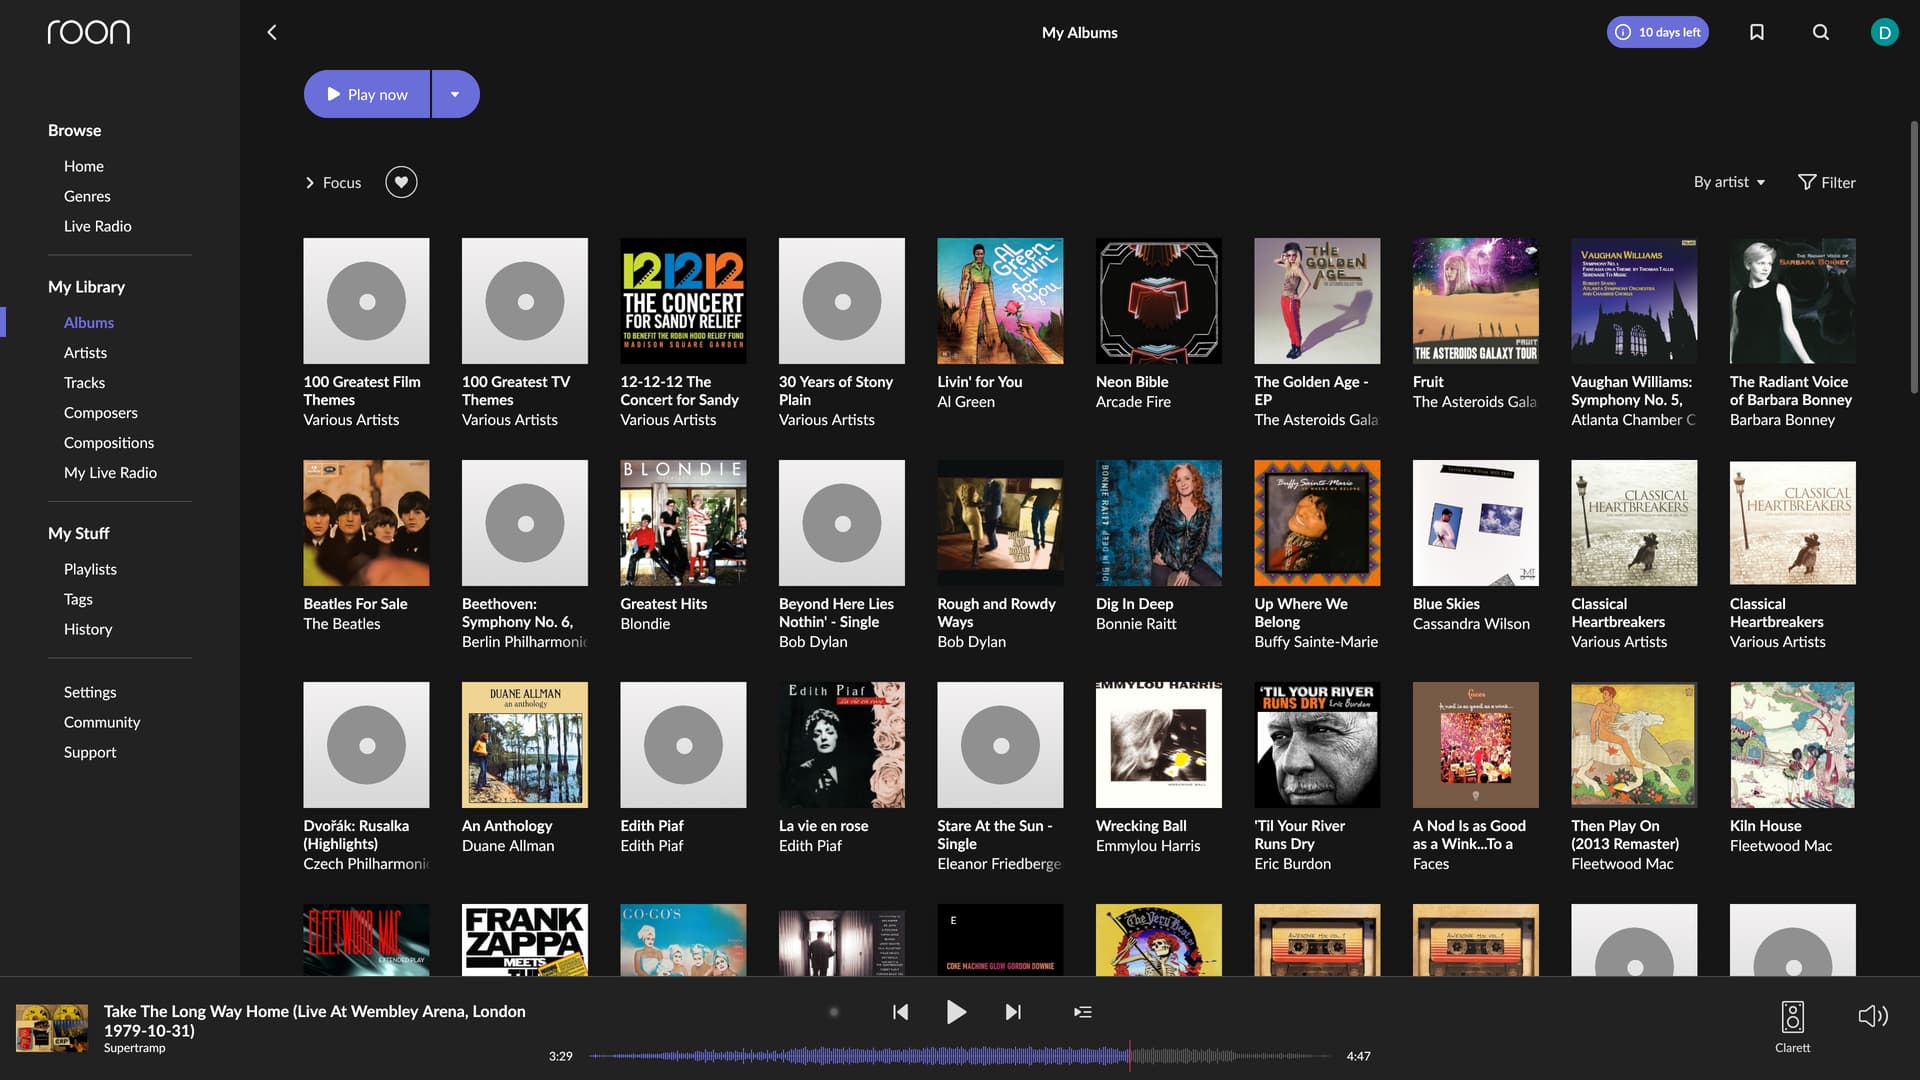Seek within the waveform progress bar
Viewport: 1920px width, 1080px height.
tap(960, 1056)
